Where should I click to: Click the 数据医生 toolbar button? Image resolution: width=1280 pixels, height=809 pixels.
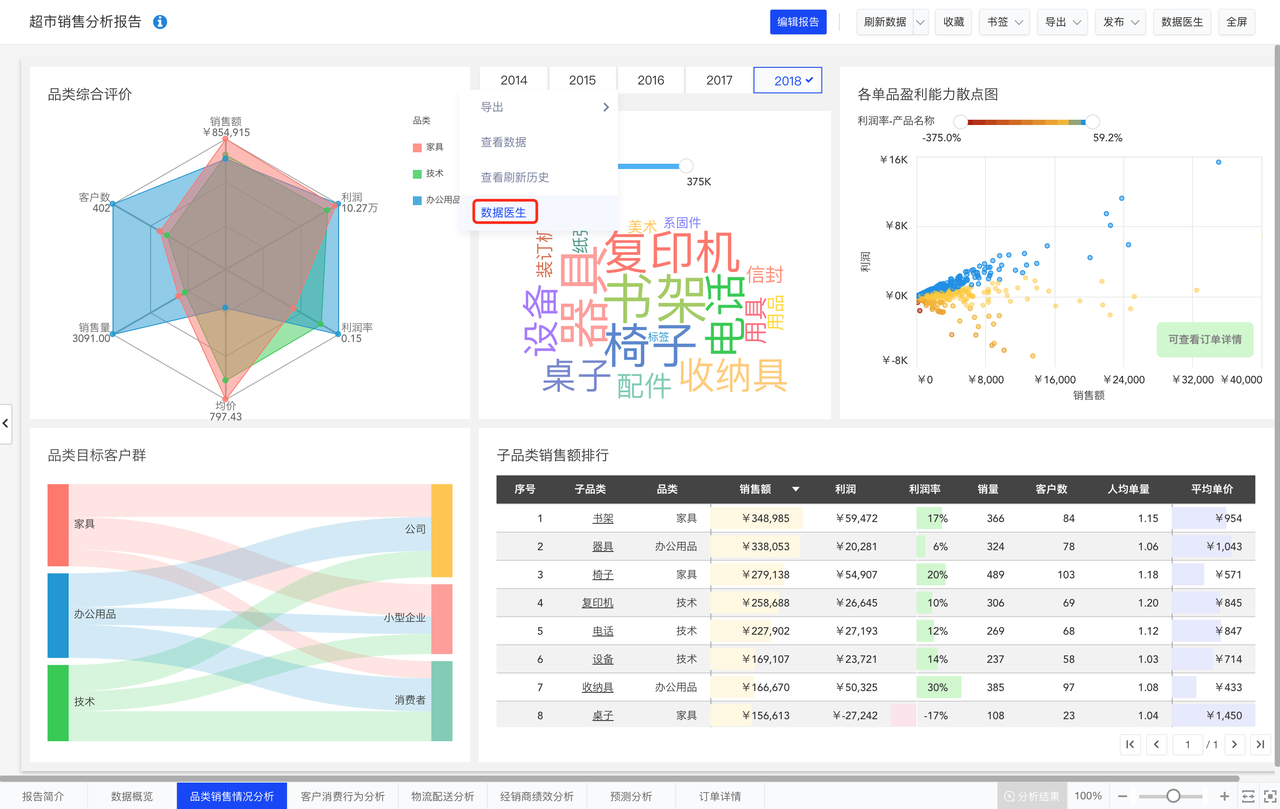(1182, 22)
